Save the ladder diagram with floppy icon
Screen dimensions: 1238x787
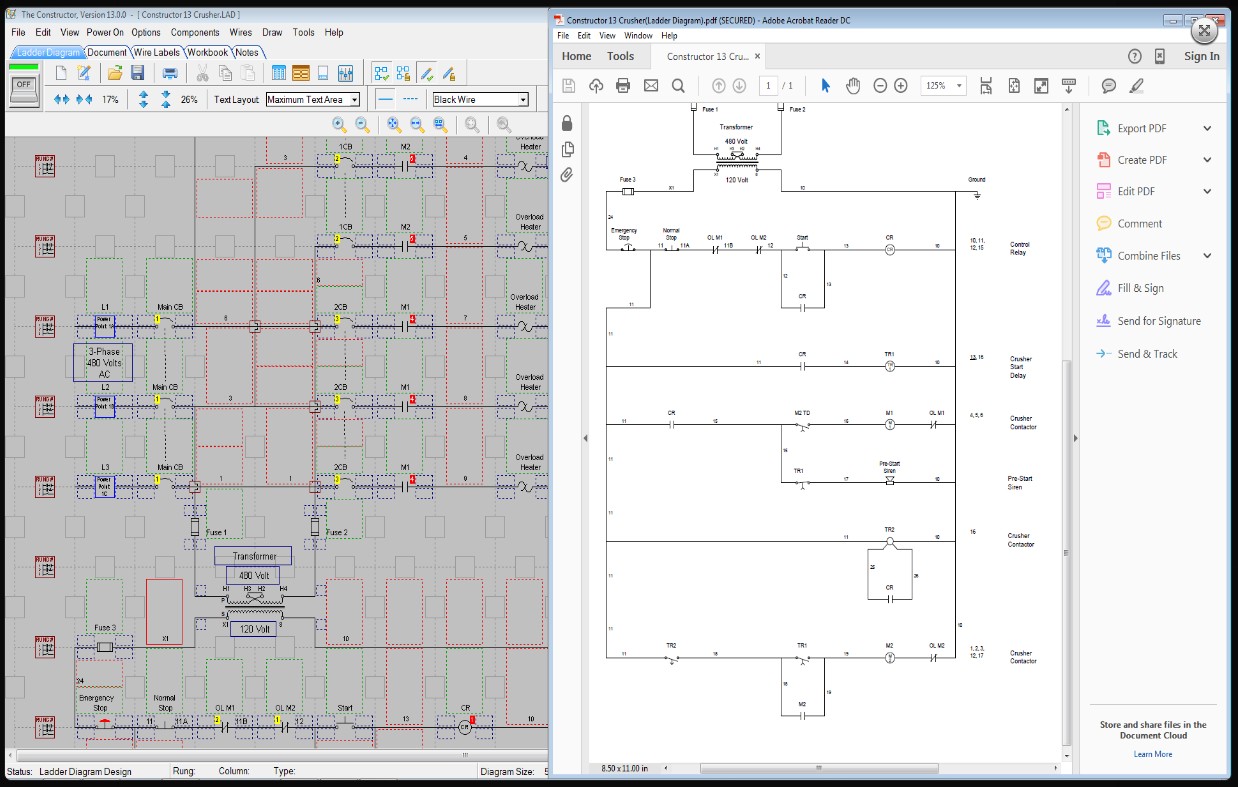pyautogui.click(x=138, y=73)
